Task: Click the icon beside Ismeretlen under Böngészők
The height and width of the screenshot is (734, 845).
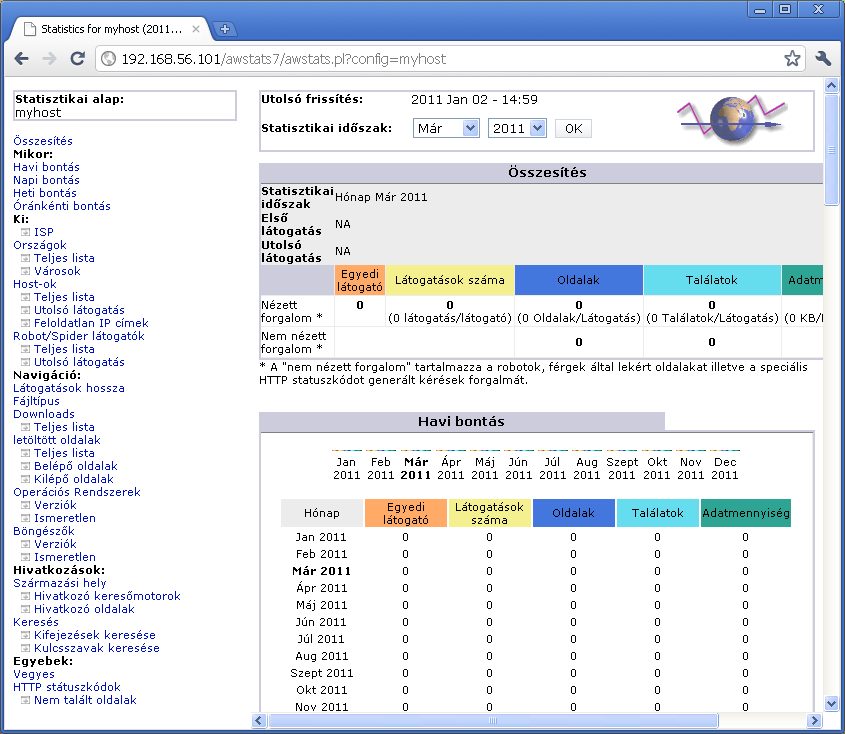Action: click(25, 557)
